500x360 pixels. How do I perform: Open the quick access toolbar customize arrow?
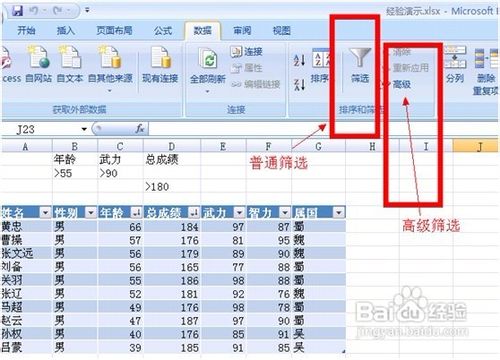click(87, 10)
